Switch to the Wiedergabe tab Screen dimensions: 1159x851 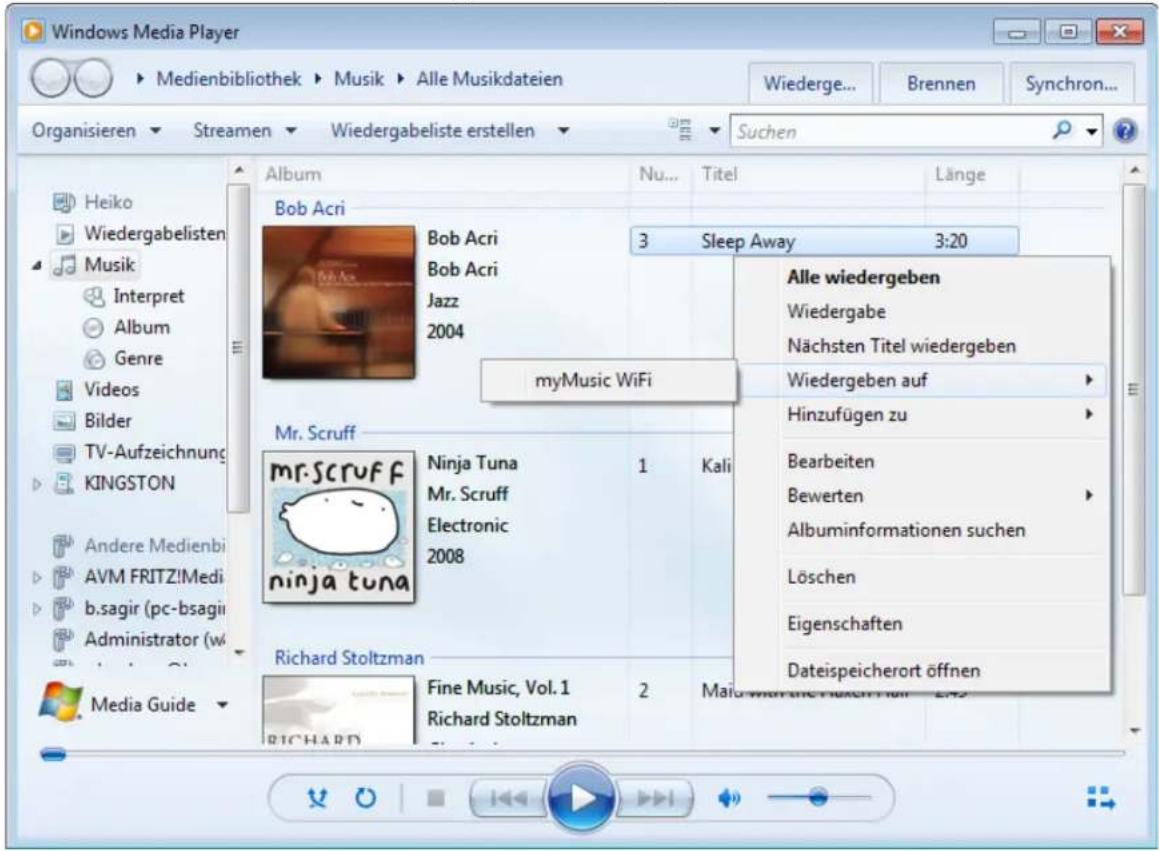pos(810,84)
